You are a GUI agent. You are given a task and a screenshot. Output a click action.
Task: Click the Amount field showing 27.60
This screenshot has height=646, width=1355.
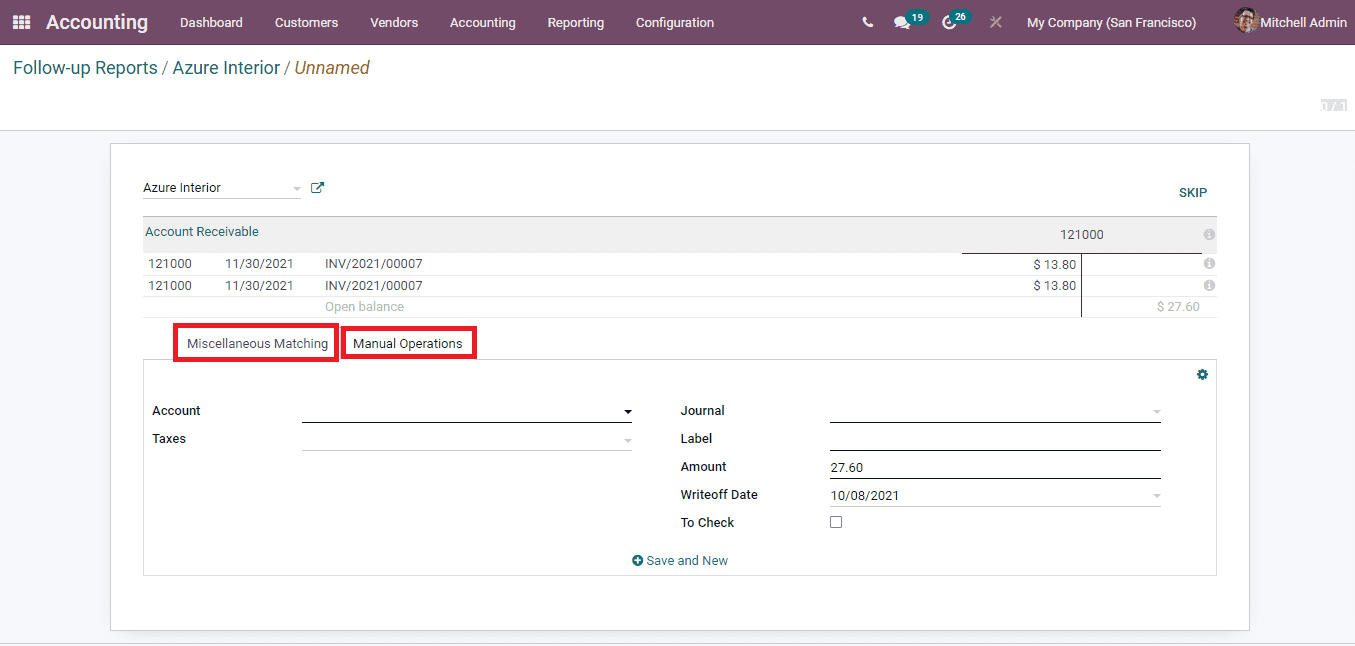[995, 466]
